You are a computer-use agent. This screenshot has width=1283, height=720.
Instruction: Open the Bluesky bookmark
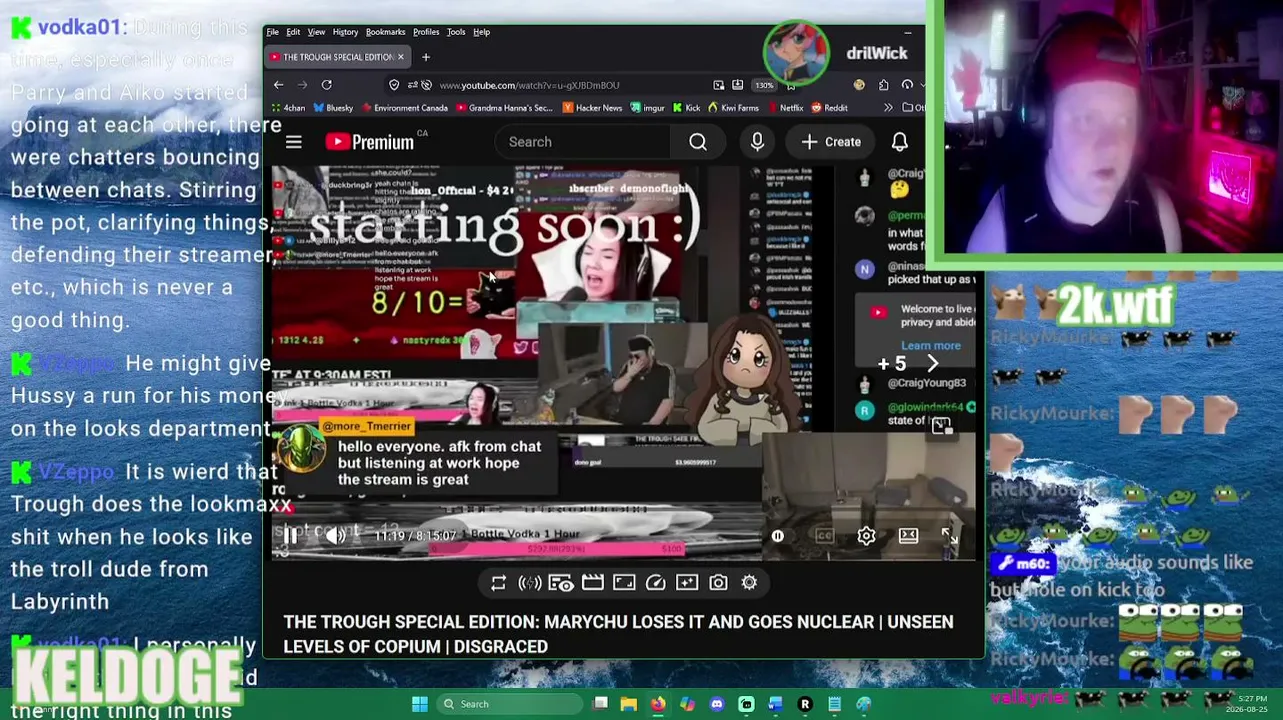click(333, 108)
